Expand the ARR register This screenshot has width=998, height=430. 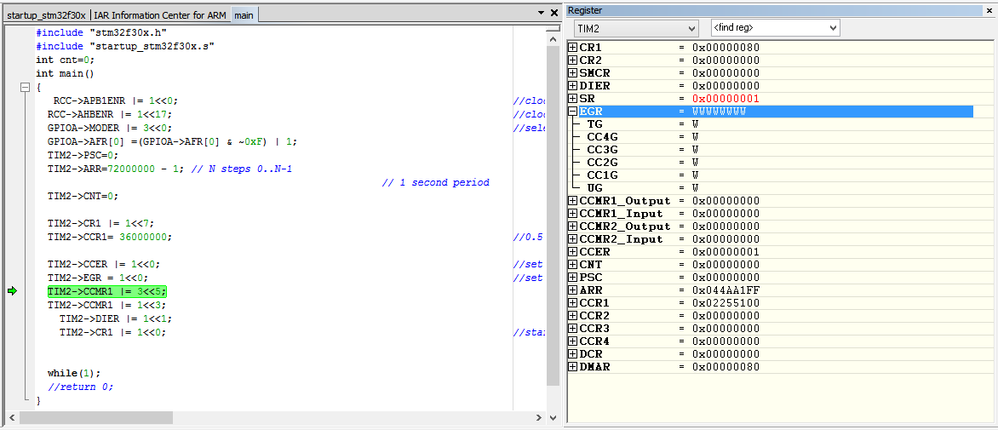(573, 290)
